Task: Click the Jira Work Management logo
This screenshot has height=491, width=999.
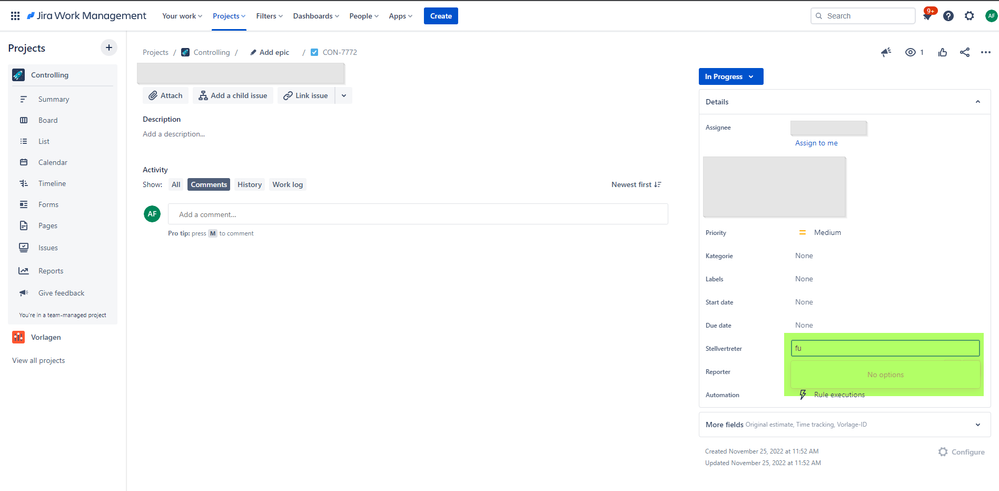Action: coord(86,16)
